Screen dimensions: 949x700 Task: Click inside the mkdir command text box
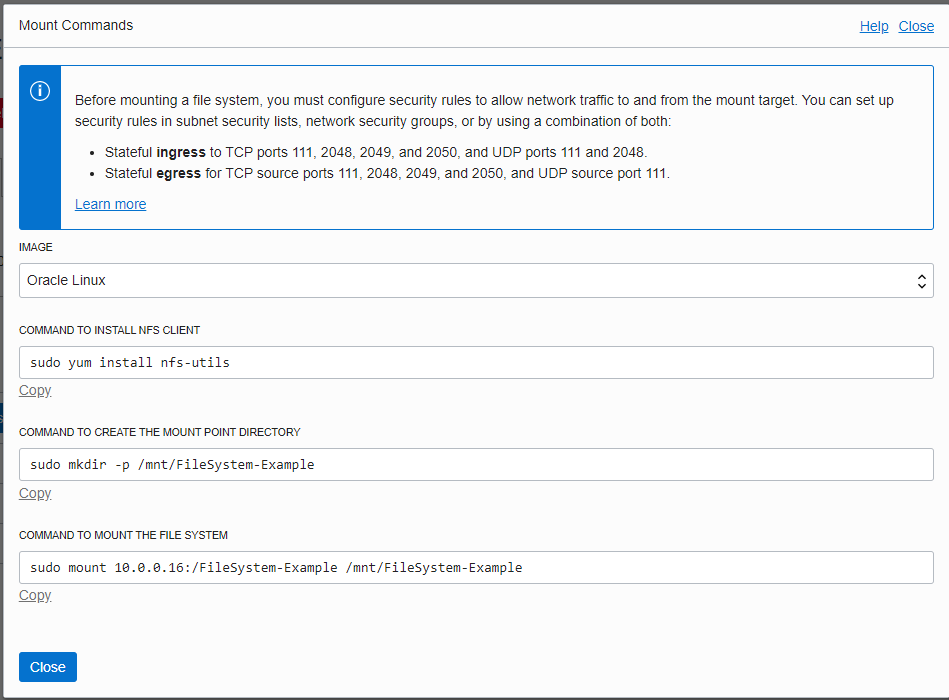[475, 464]
